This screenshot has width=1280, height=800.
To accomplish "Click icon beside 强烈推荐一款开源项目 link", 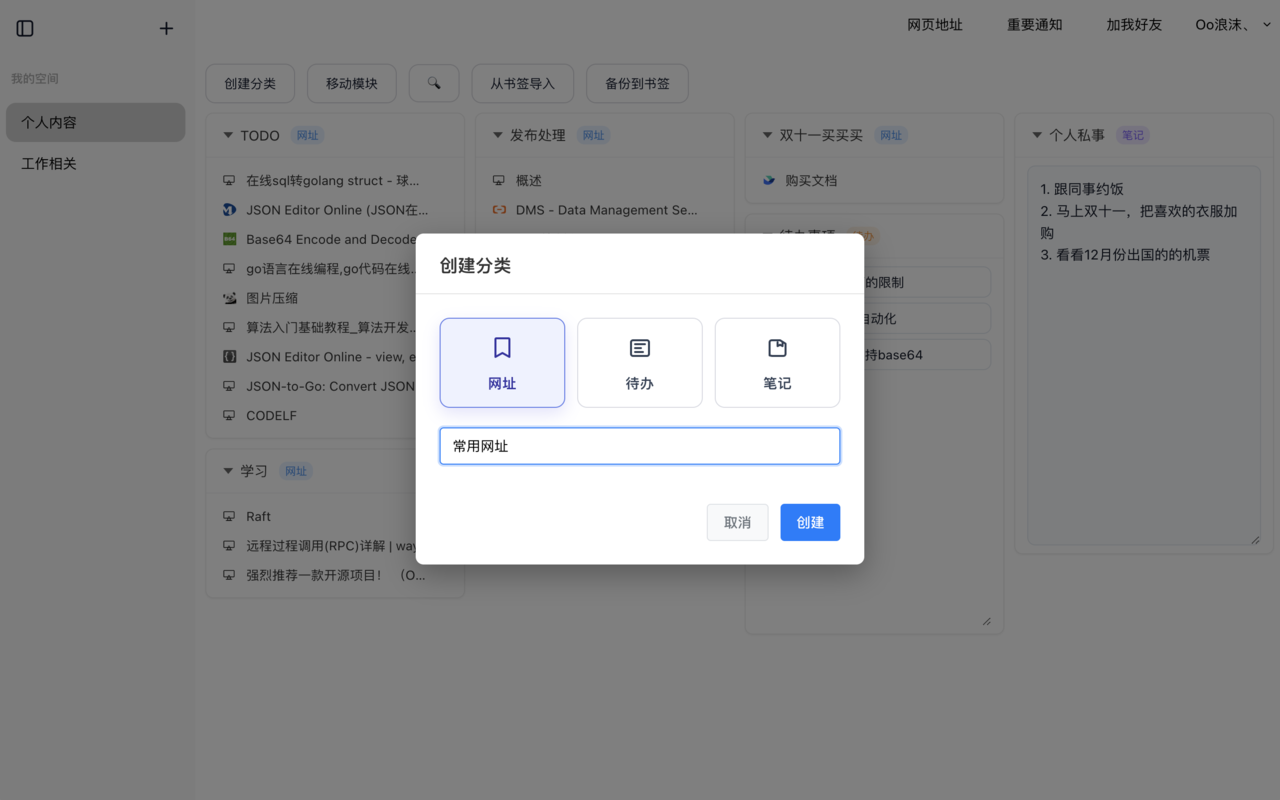I will click(229, 575).
